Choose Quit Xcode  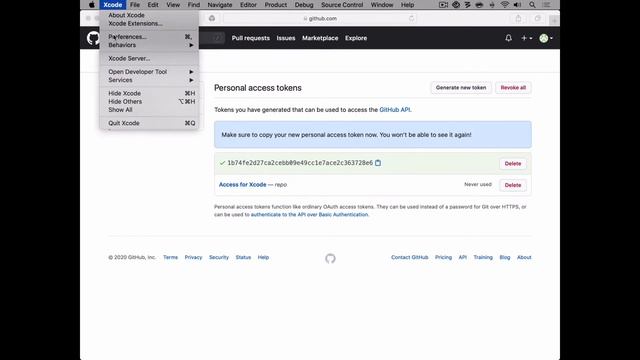[149, 123]
